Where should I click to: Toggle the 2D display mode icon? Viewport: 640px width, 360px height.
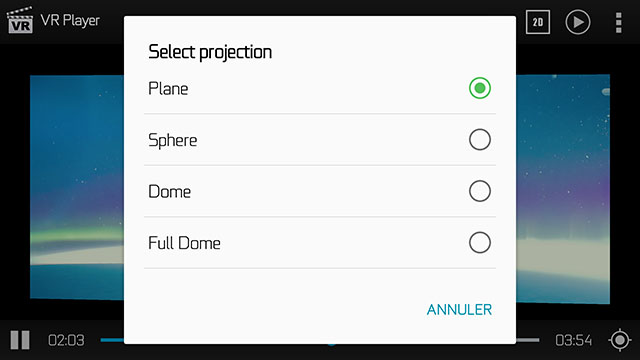pos(538,22)
